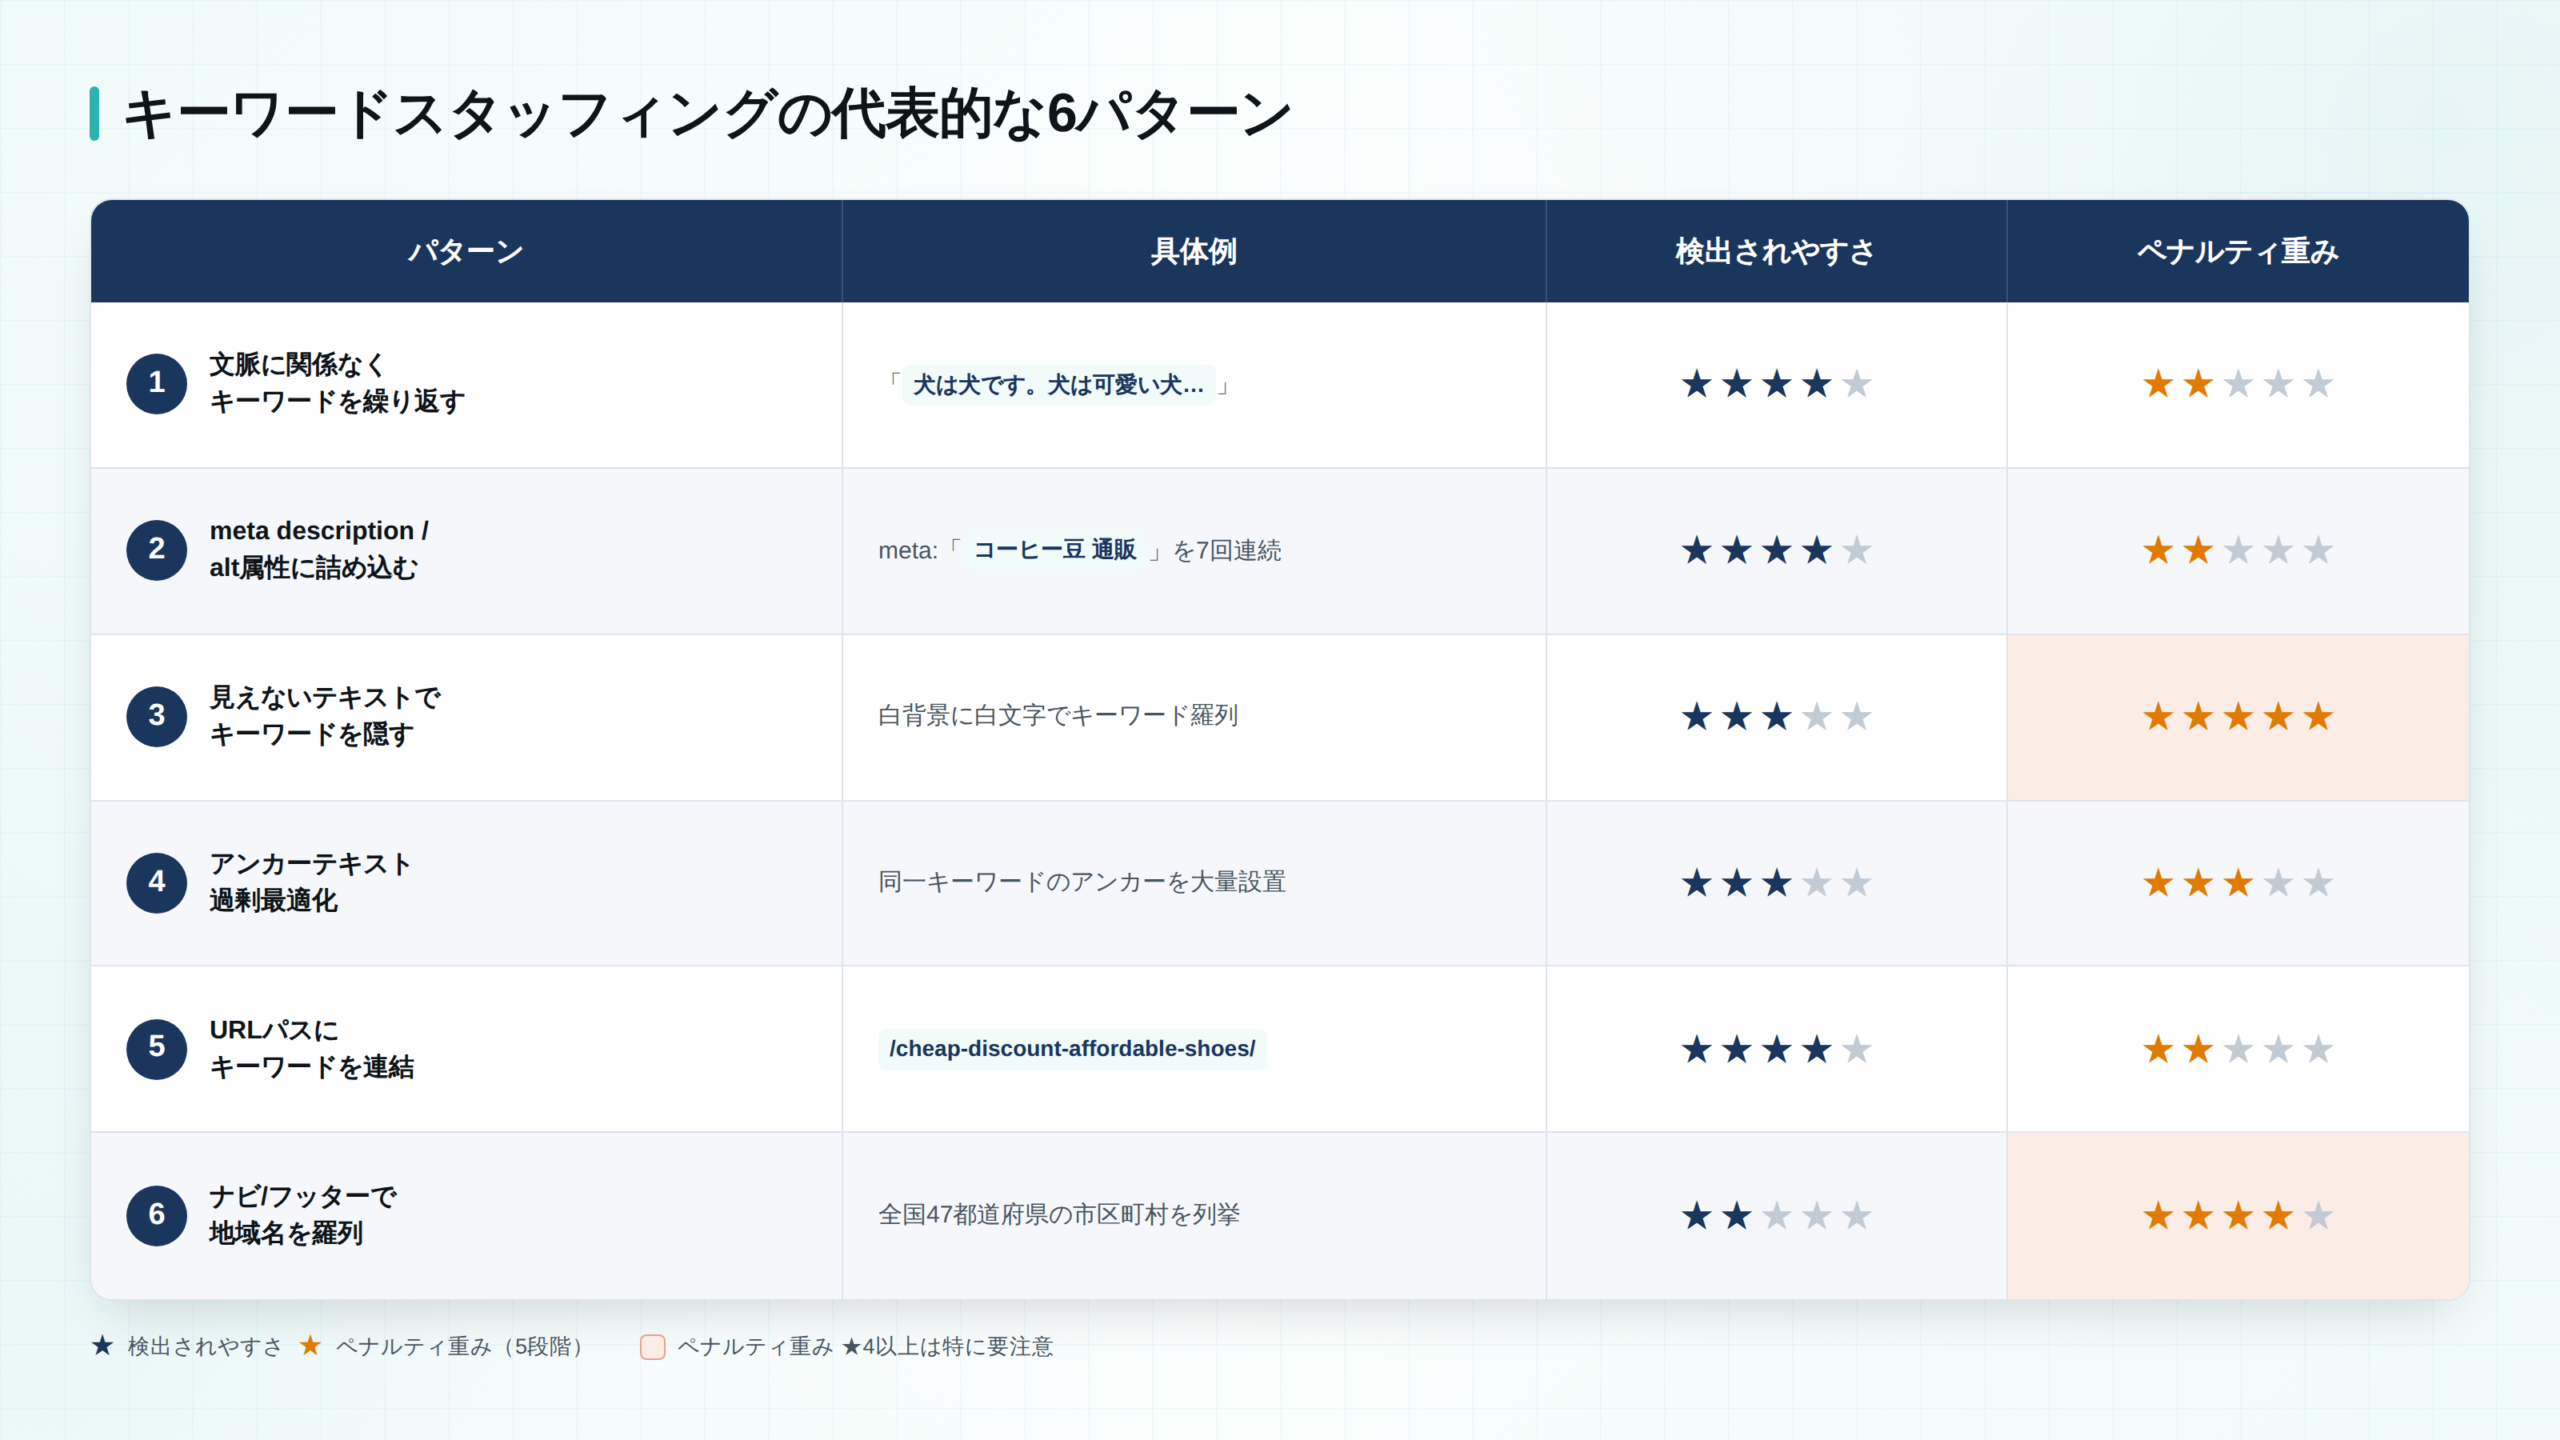Viewport: 2560px width, 1440px height.
Task: Click the ペナルティ重み column header
Action: (2238, 251)
